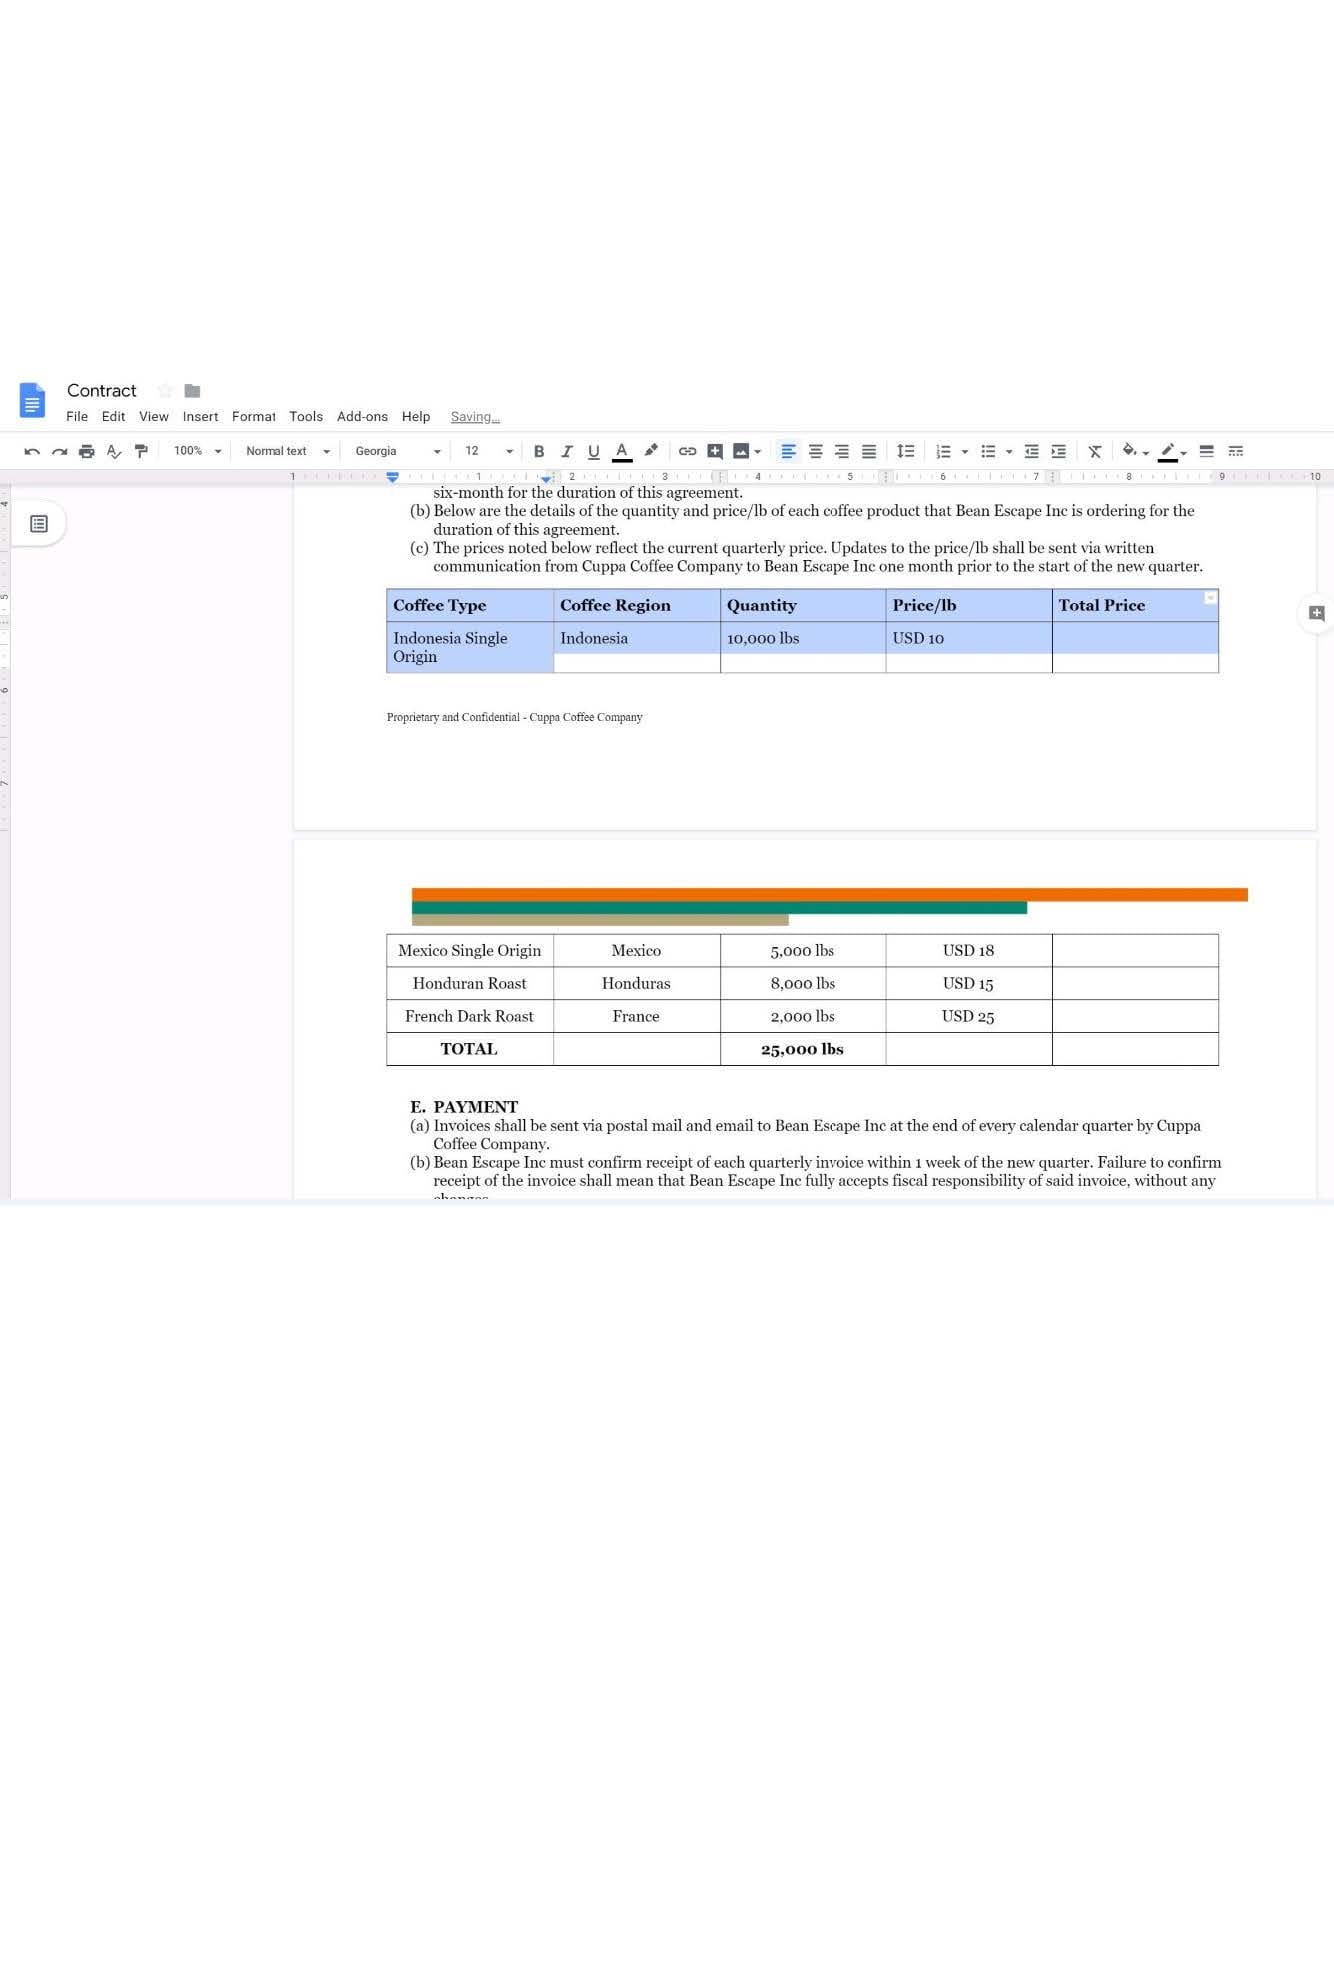Viewport: 1334px width, 1962px height.
Task: Enable center alignment
Action: 815,451
